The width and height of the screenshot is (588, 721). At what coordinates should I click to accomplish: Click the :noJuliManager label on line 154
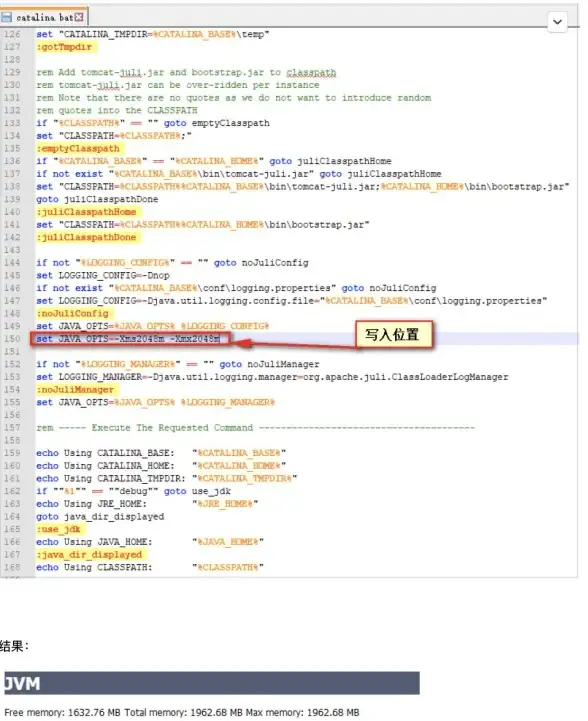click(x=75, y=390)
